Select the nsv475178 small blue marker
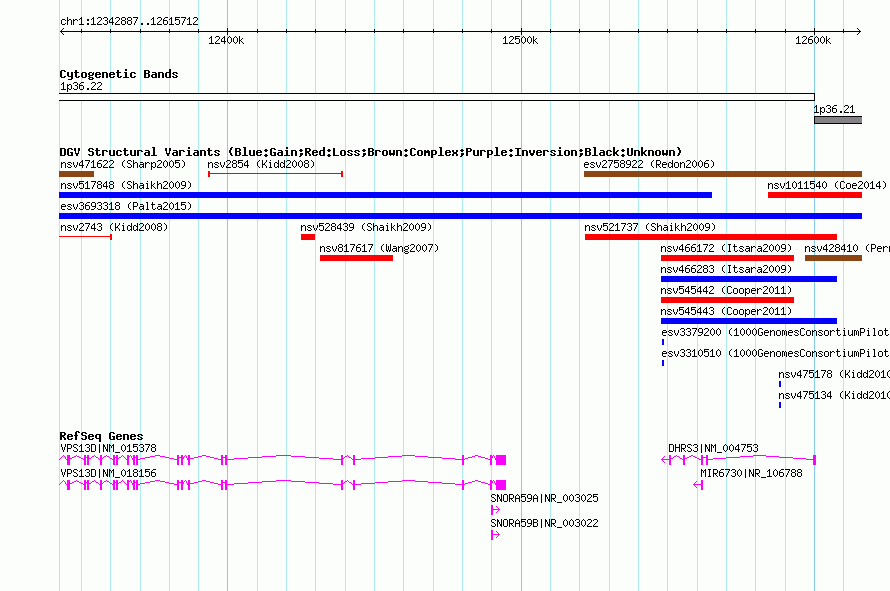 pos(780,384)
